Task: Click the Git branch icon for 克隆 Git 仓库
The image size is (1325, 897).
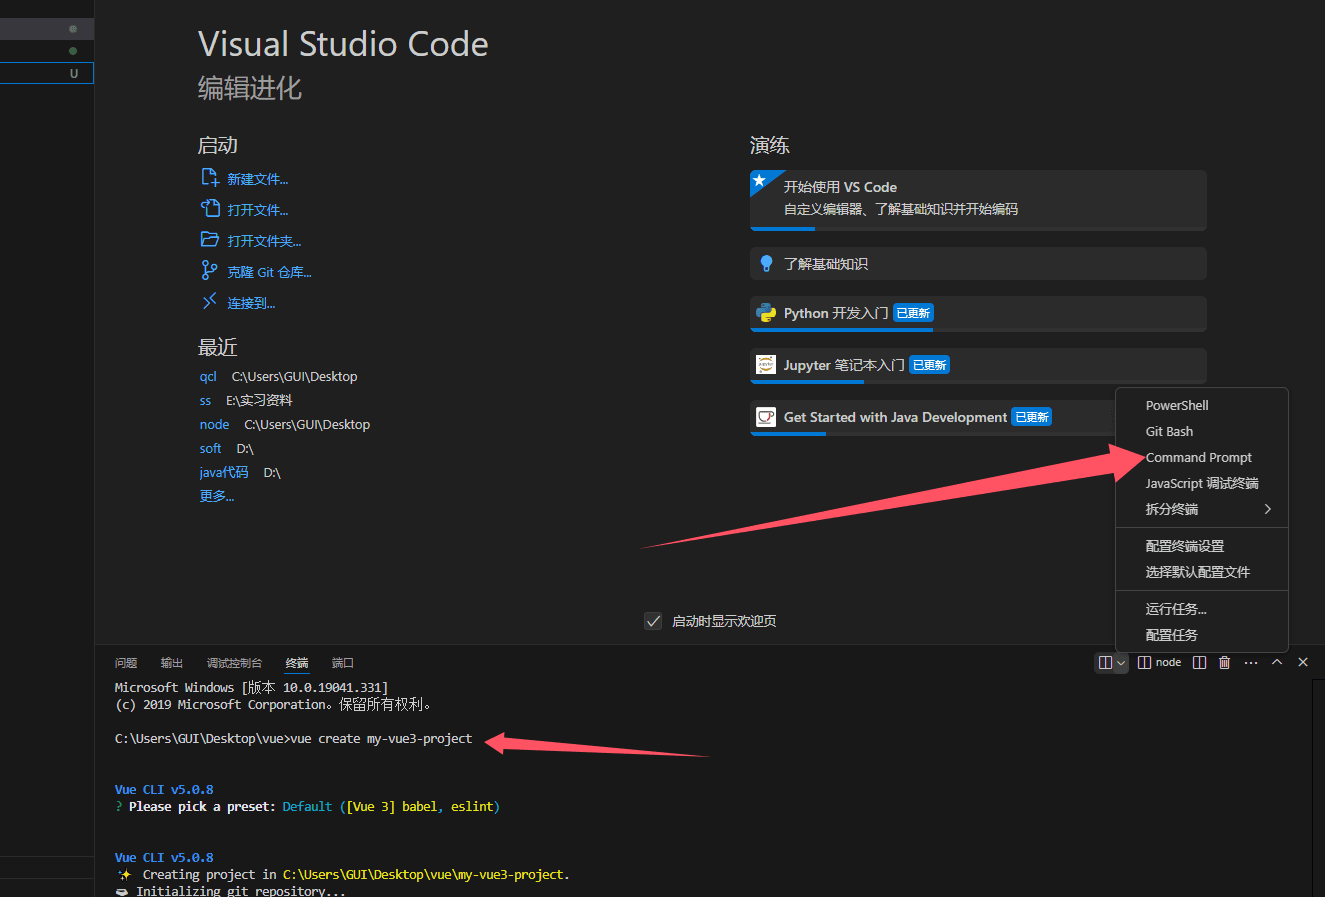Action: pos(209,270)
